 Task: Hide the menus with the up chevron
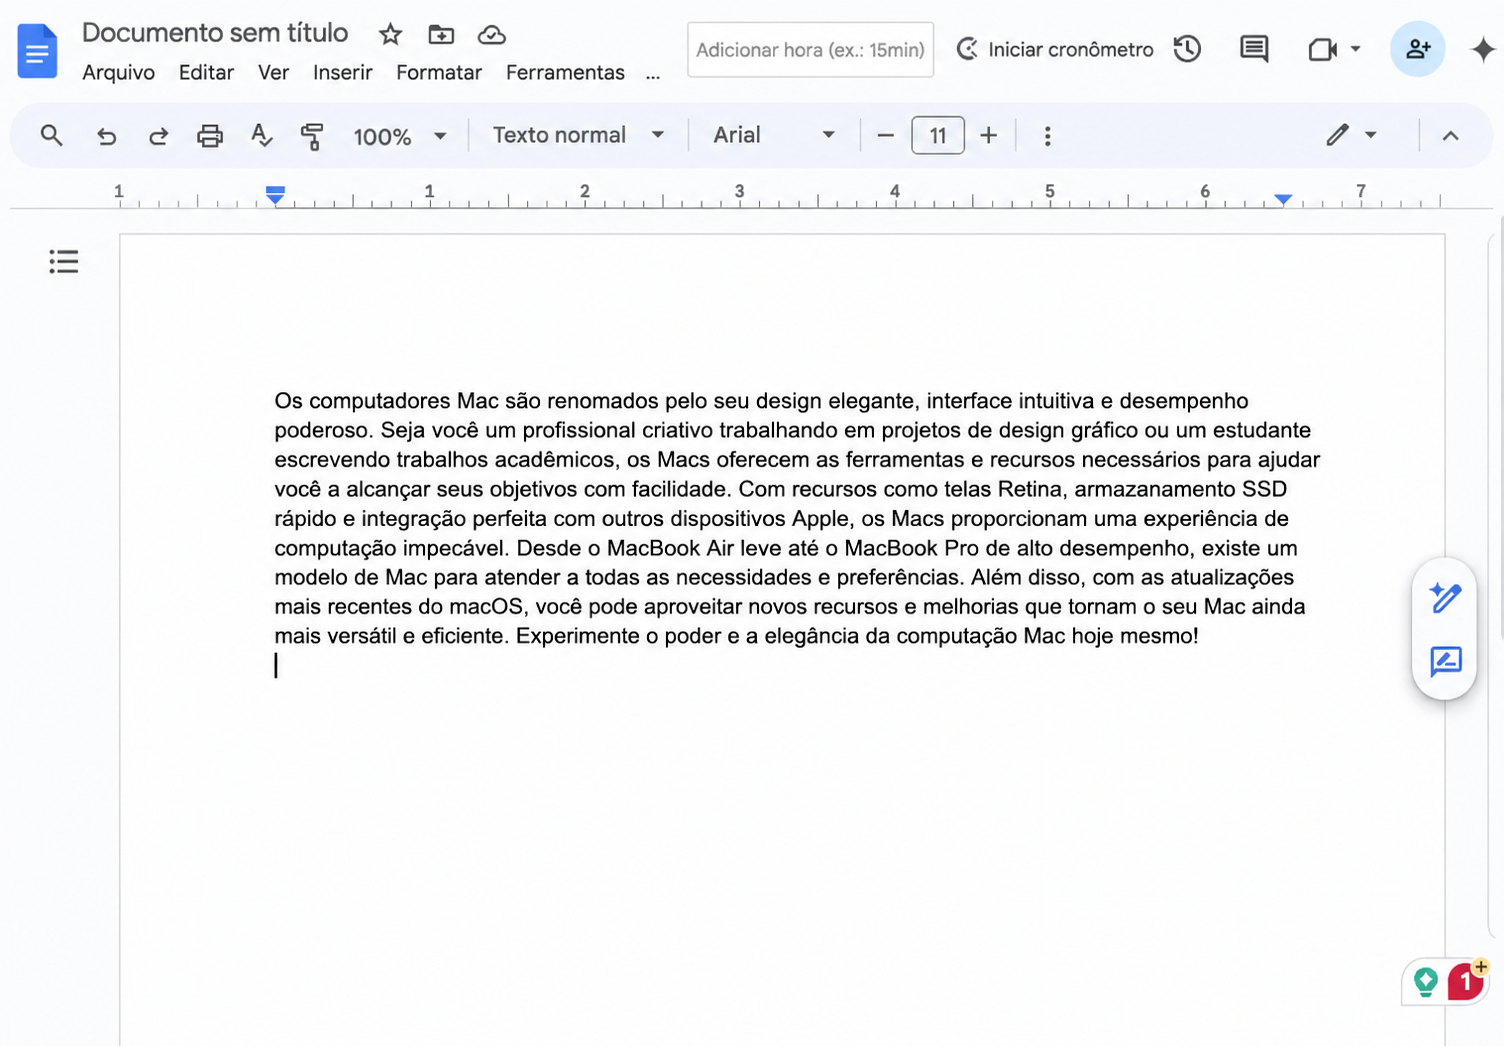pos(1450,136)
